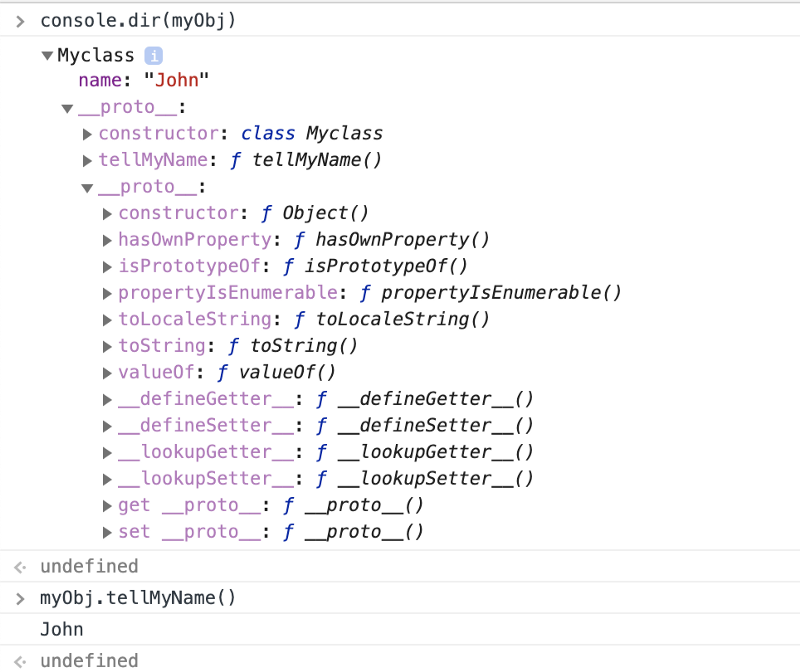Image resolution: width=800 pixels, height=672 pixels.
Task: Expand the __lookupSetter__ entry
Action: 108,479
